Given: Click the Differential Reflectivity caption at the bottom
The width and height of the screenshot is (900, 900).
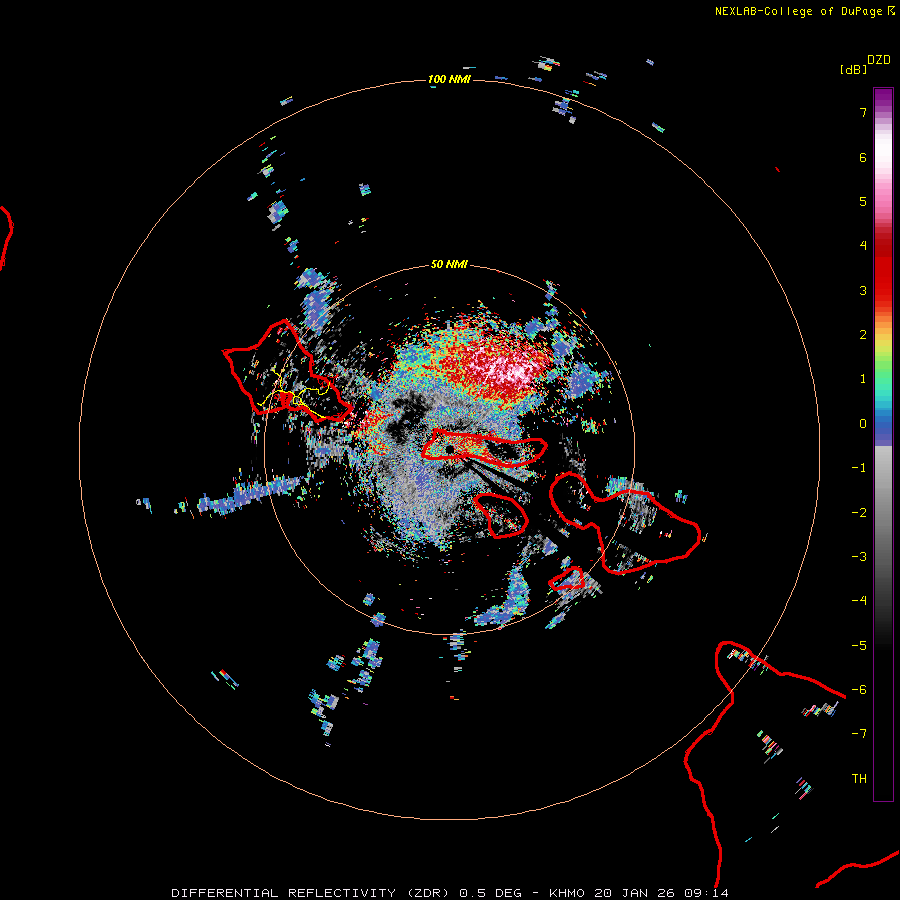Looking at the screenshot, I should click(x=450, y=893).
